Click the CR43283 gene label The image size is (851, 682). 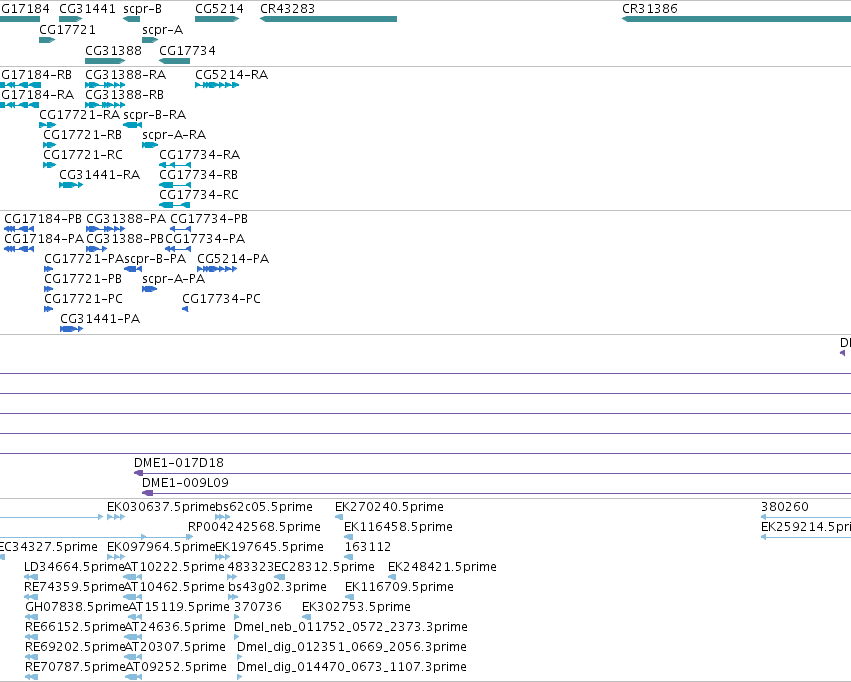point(287,9)
